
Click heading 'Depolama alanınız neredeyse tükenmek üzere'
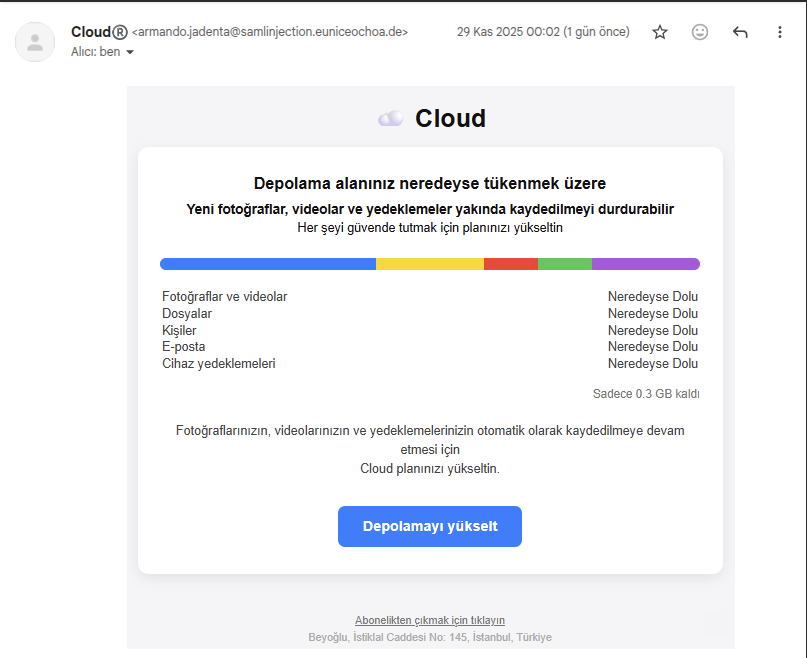tap(430, 183)
